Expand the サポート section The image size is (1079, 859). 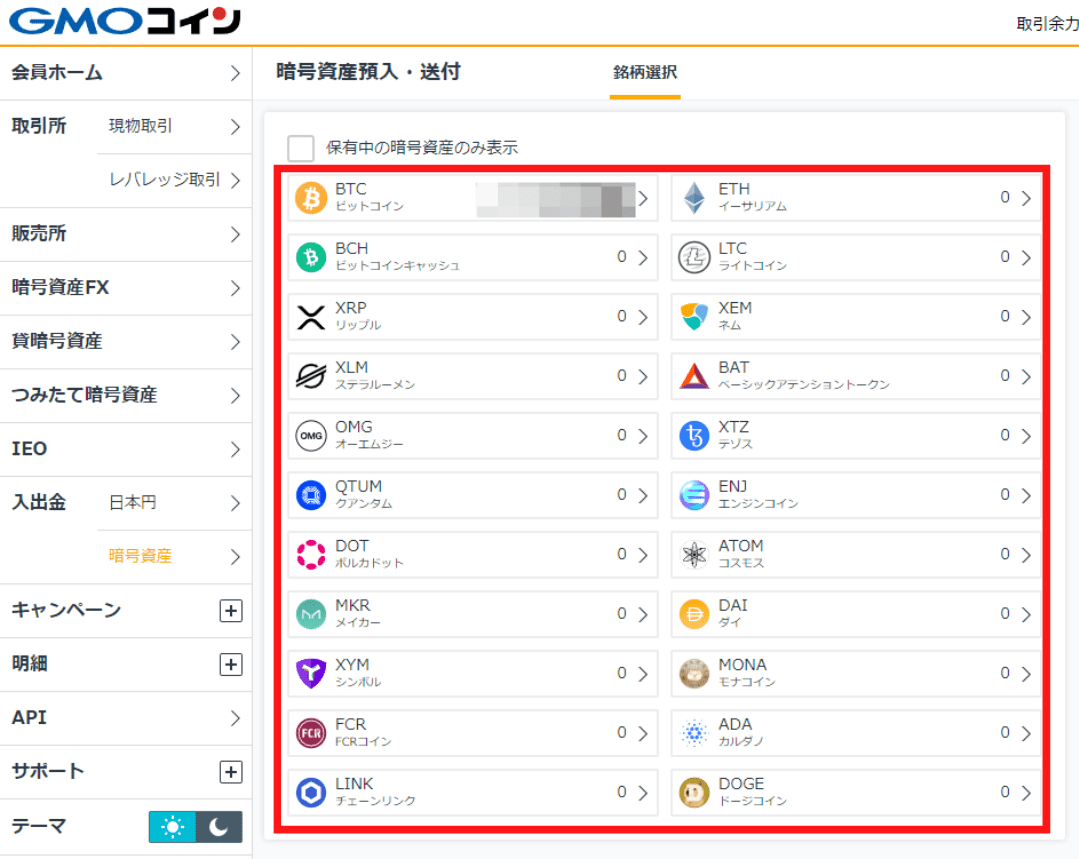point(231,771)
